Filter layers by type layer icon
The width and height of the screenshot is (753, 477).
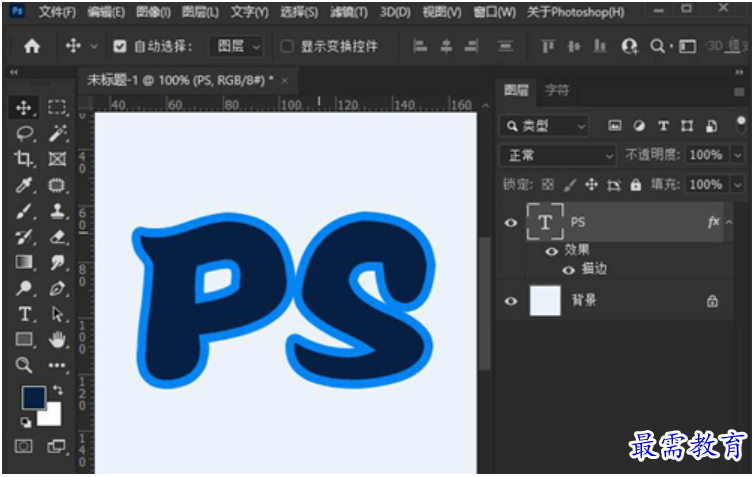point(663,126)
